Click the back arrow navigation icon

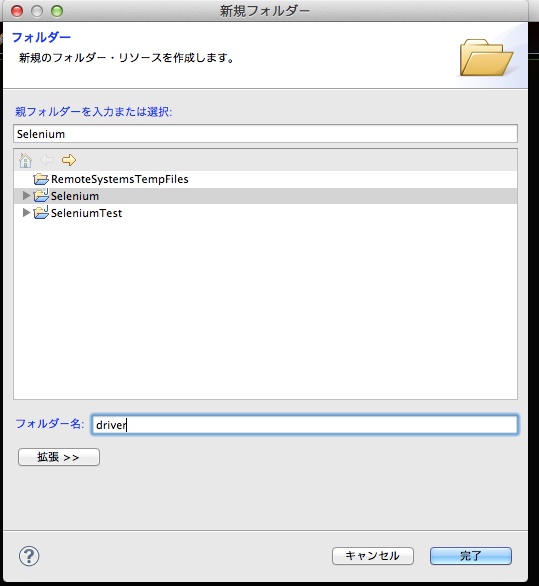coord(47,160)
